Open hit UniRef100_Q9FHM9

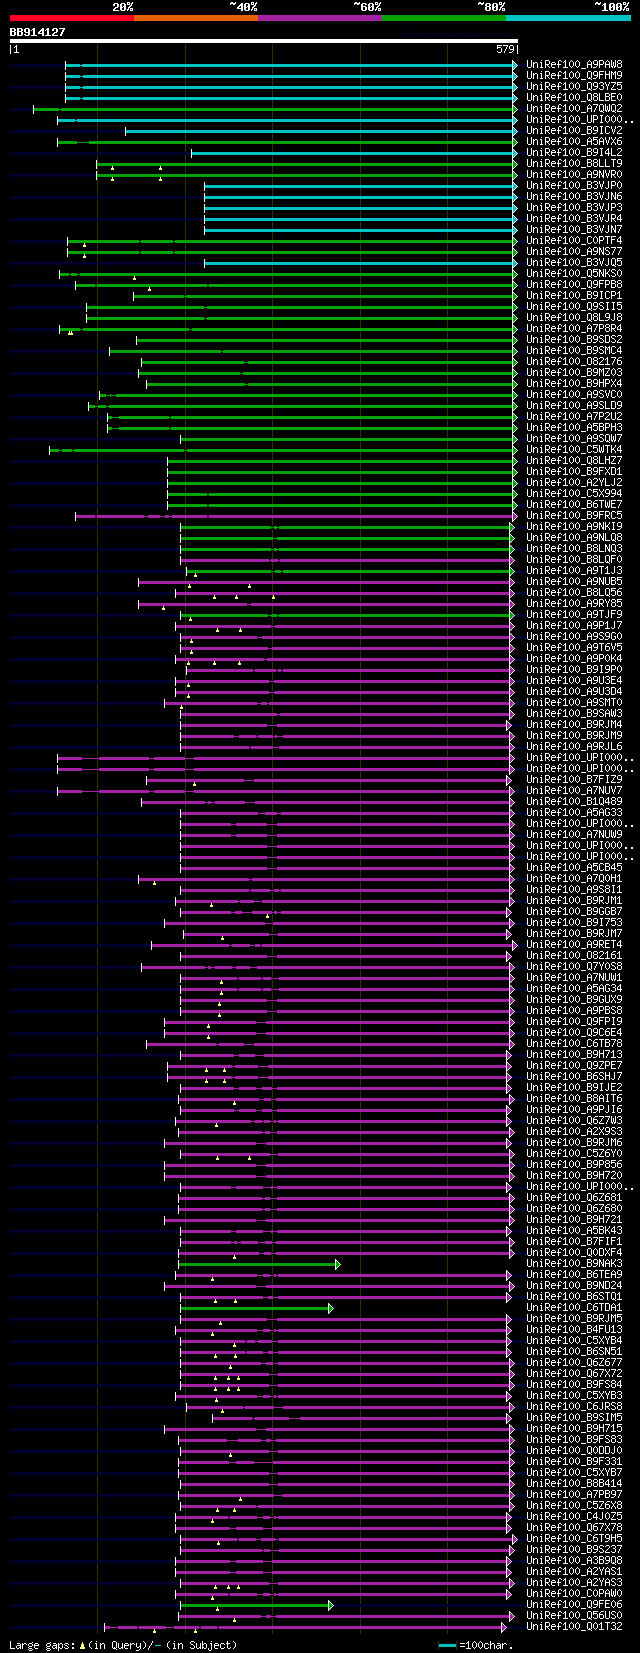[x=574, y=75]
